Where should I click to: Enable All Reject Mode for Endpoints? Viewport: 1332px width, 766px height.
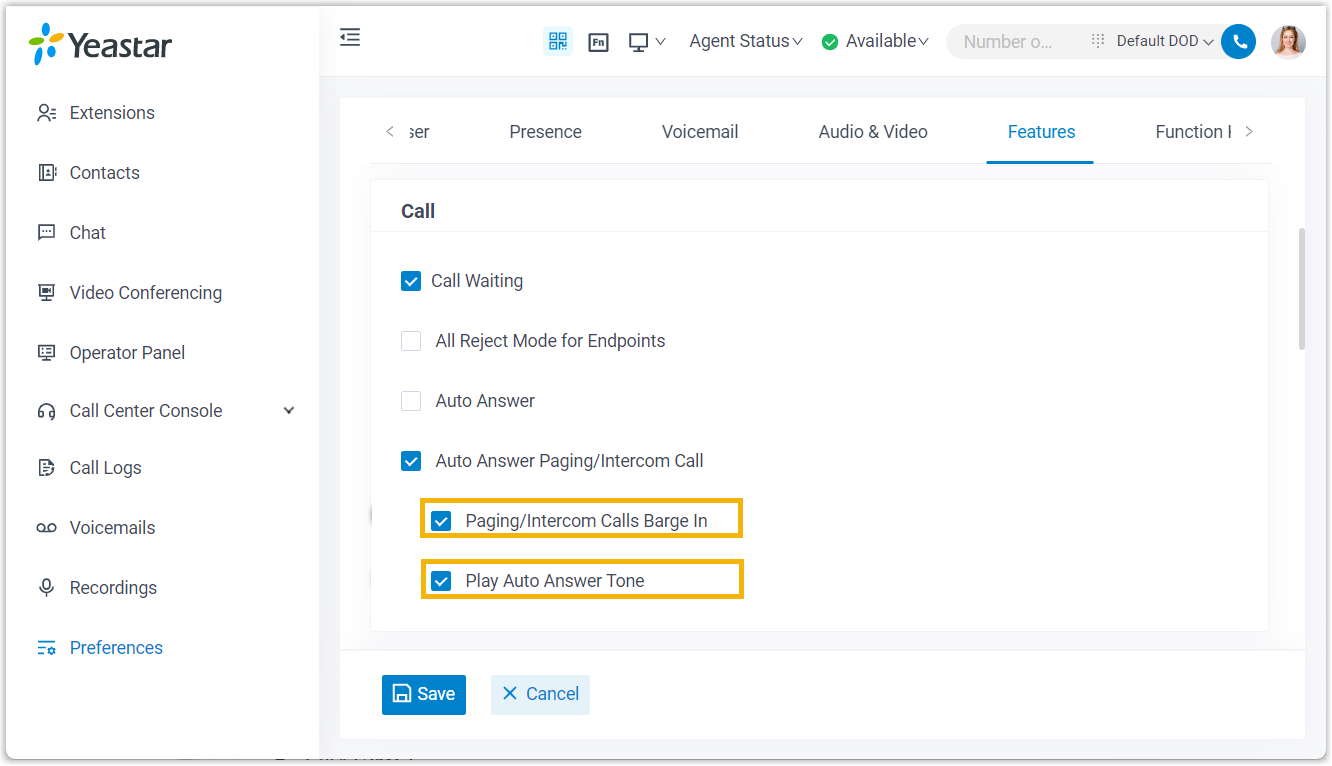pyautogui.click(x=411, y=341)
